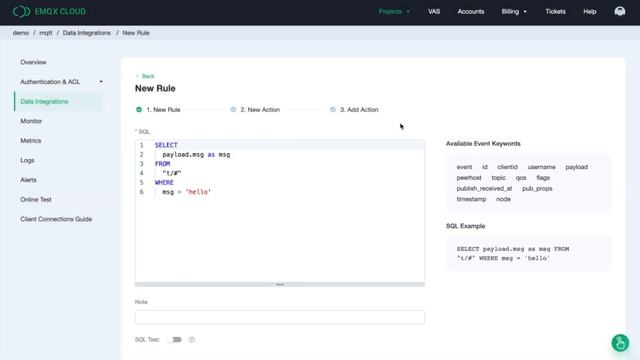The width and height of the screenshot is (640, 360).
Task: Open the Billing dropdown menu
Action: coord(514,11)
